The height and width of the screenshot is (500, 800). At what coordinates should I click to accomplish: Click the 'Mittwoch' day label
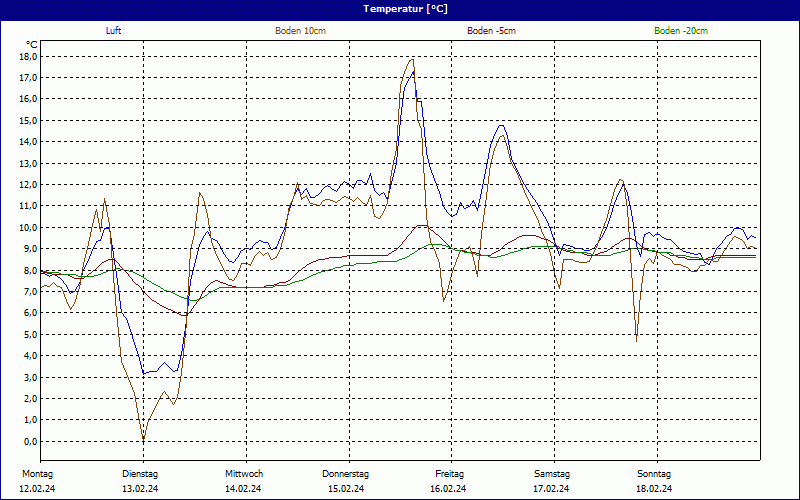(x=244, y=474)
